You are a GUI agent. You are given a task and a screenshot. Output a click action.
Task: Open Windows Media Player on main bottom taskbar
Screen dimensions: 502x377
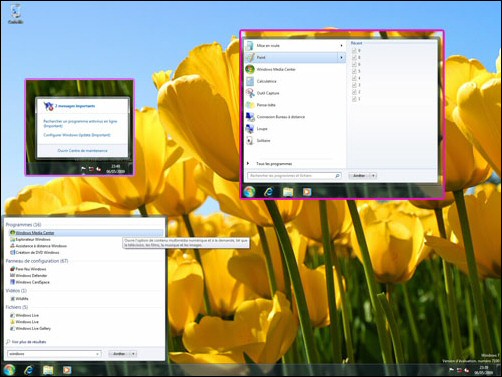(x=67, y=370)
